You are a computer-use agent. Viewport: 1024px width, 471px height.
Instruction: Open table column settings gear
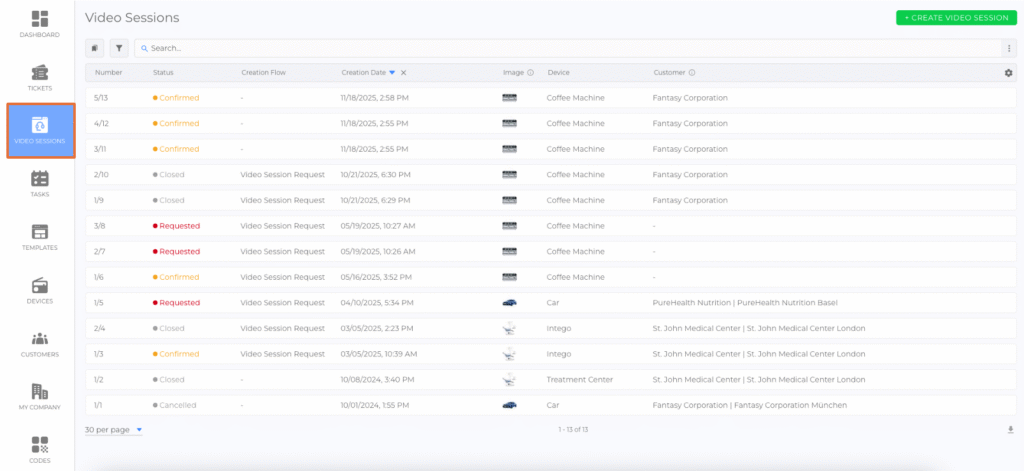[1008, 72]
